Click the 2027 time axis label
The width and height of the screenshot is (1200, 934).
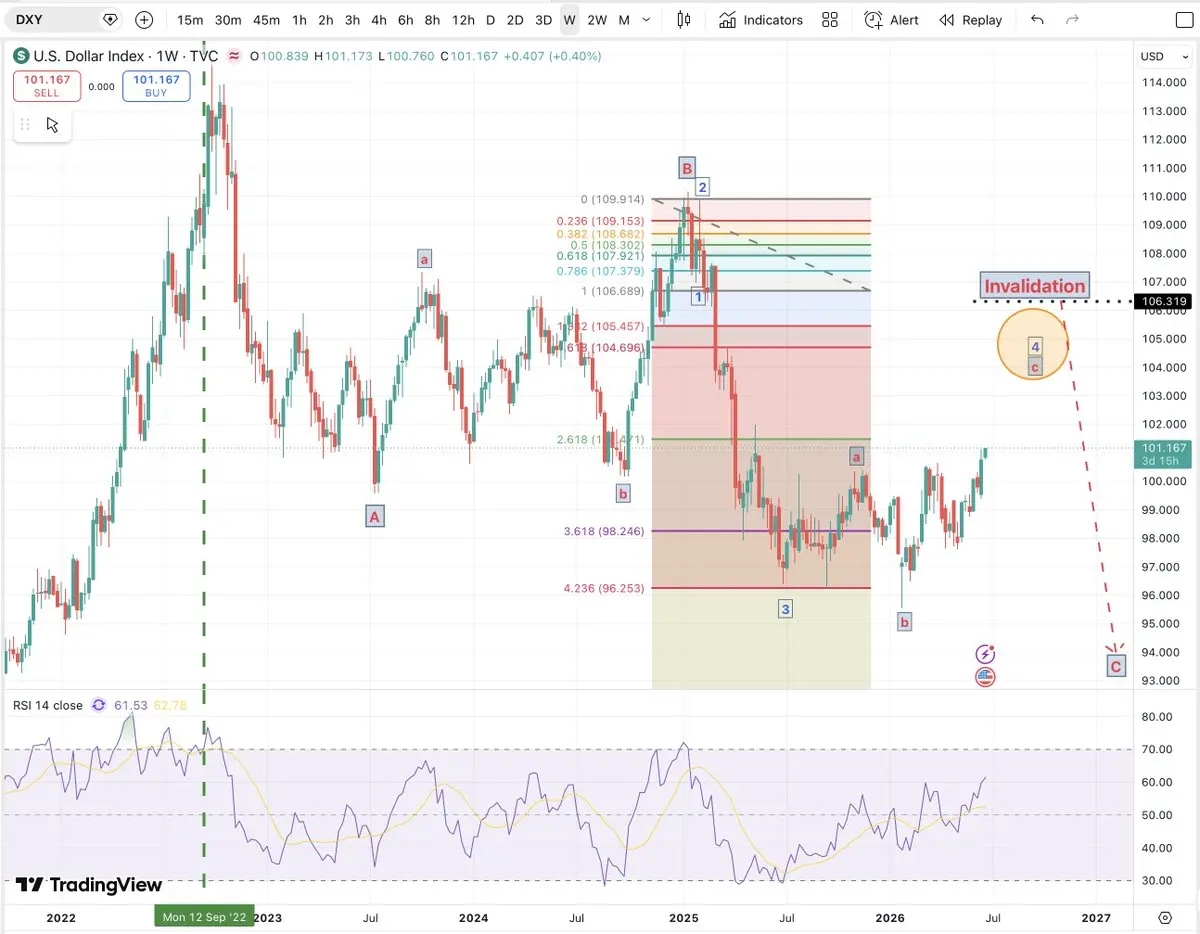coord(1096,917)
